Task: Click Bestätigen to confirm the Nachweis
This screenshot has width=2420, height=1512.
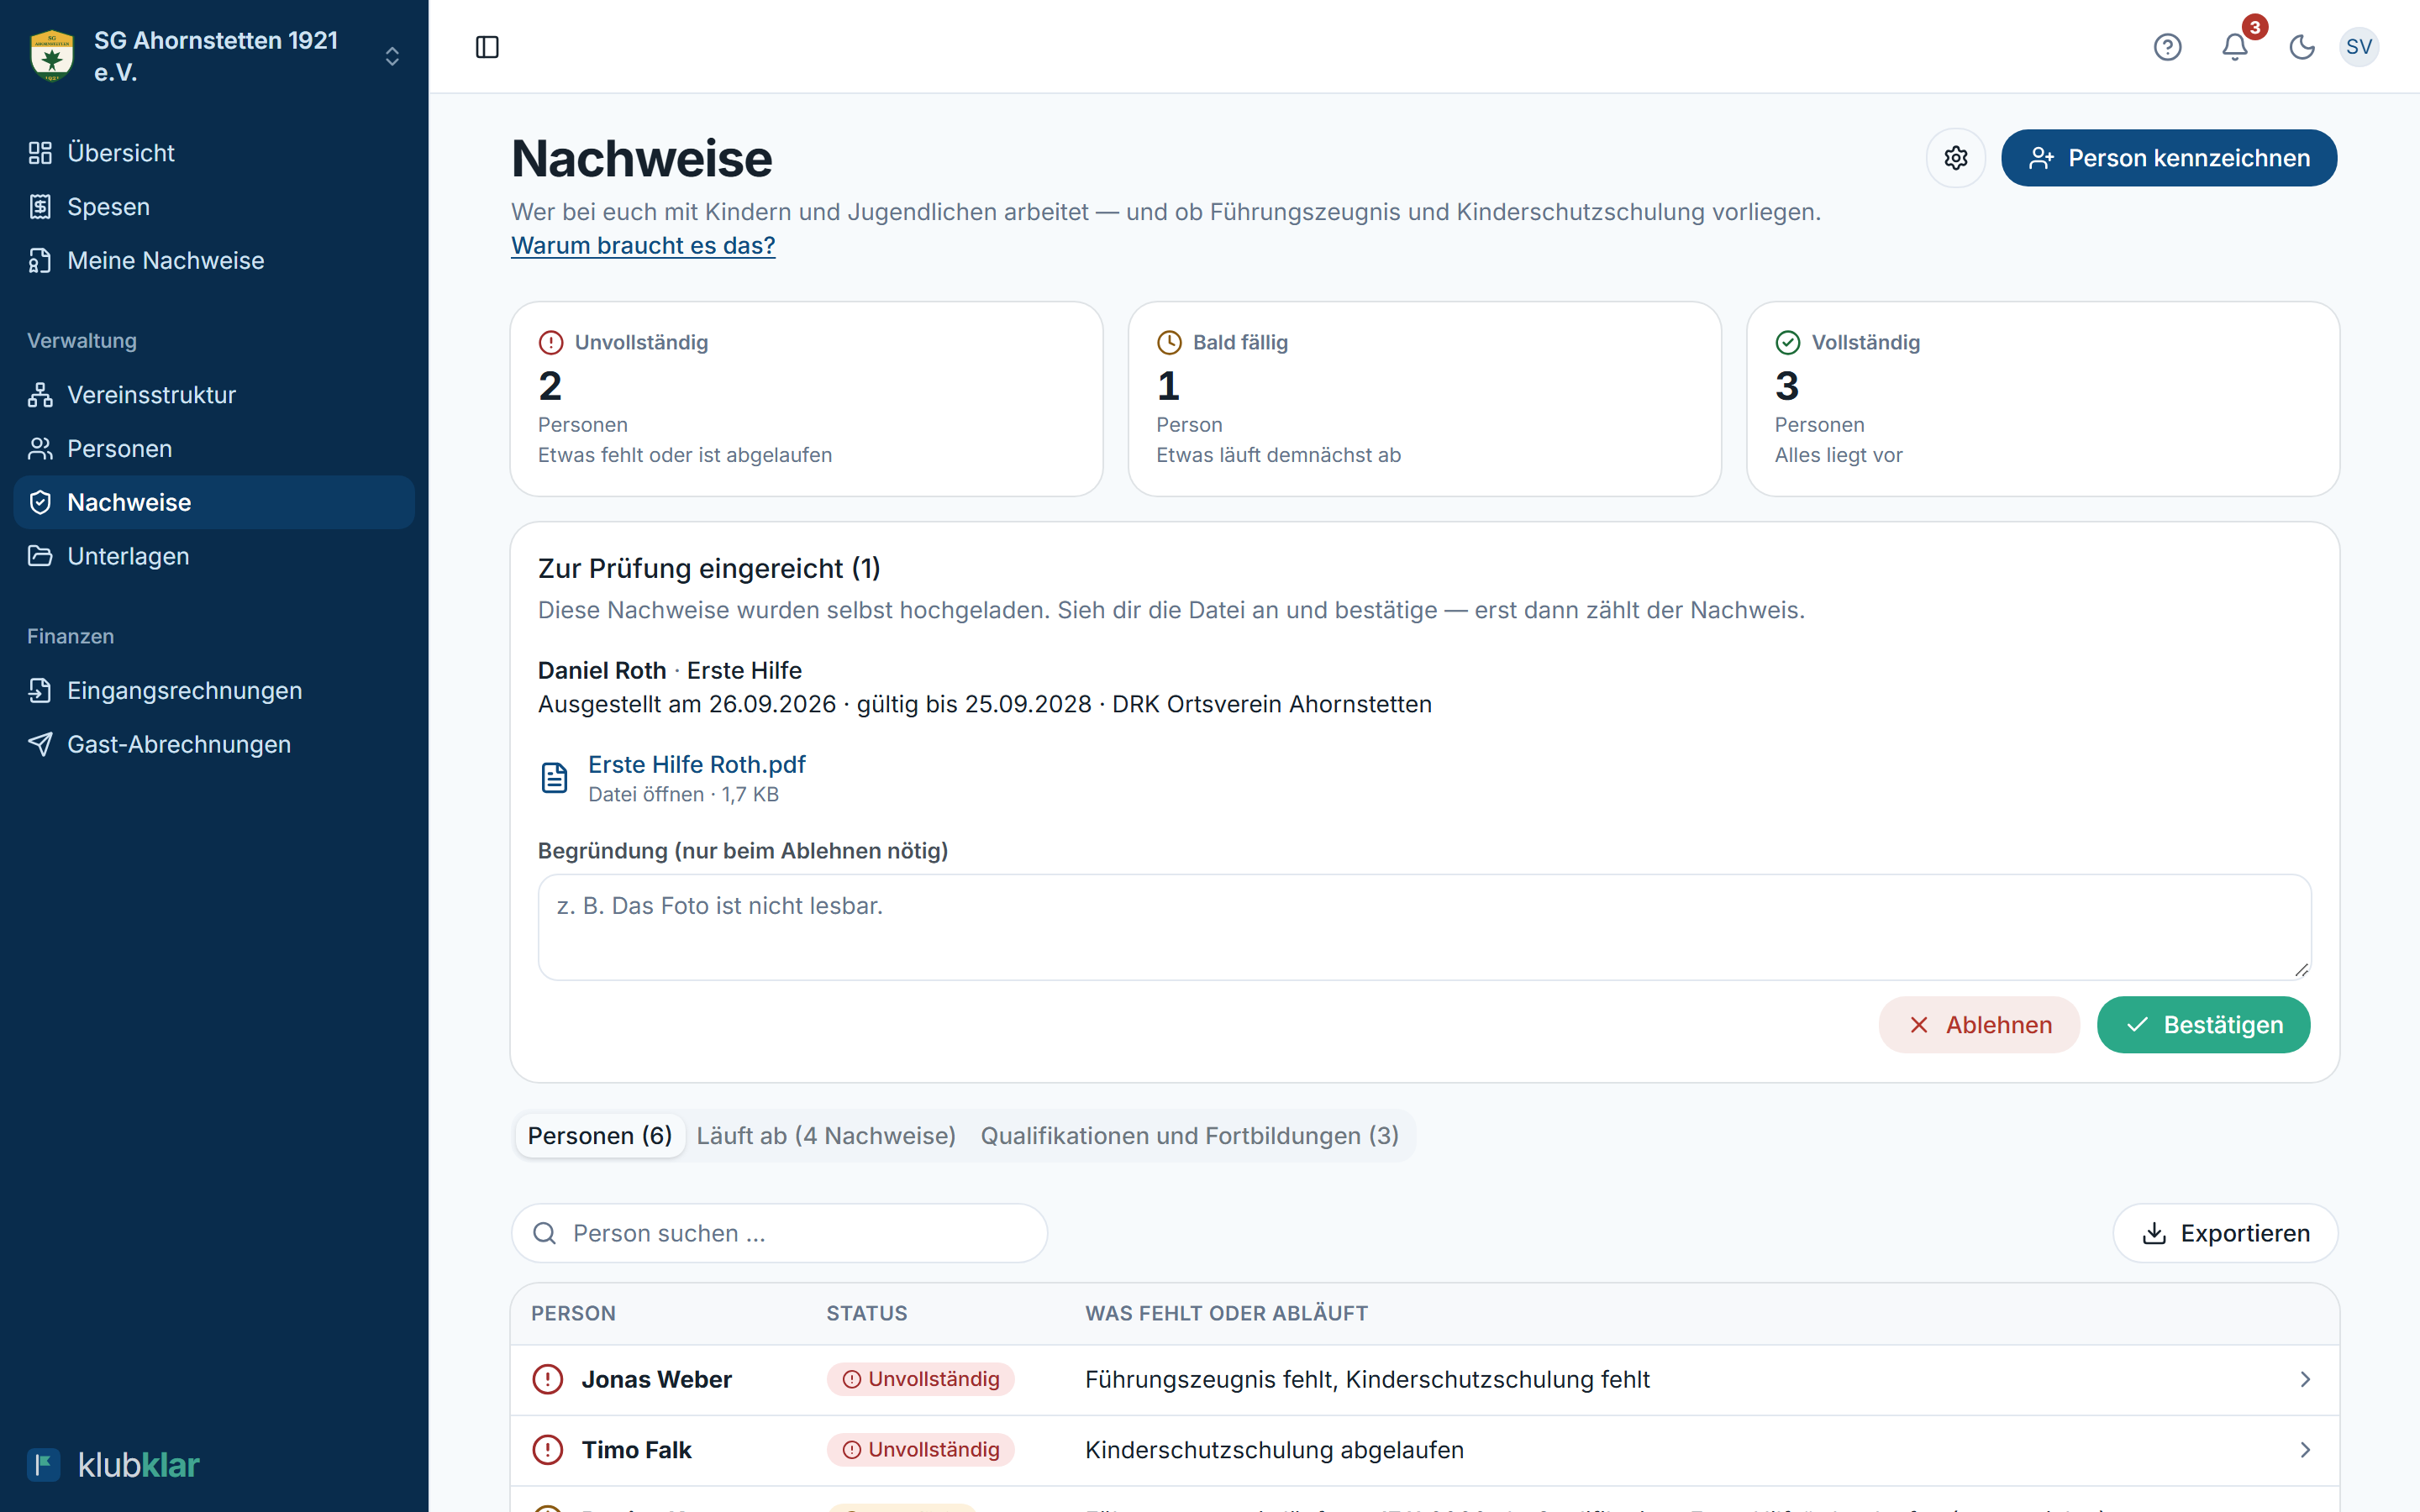Action: click(2203, 1025)
